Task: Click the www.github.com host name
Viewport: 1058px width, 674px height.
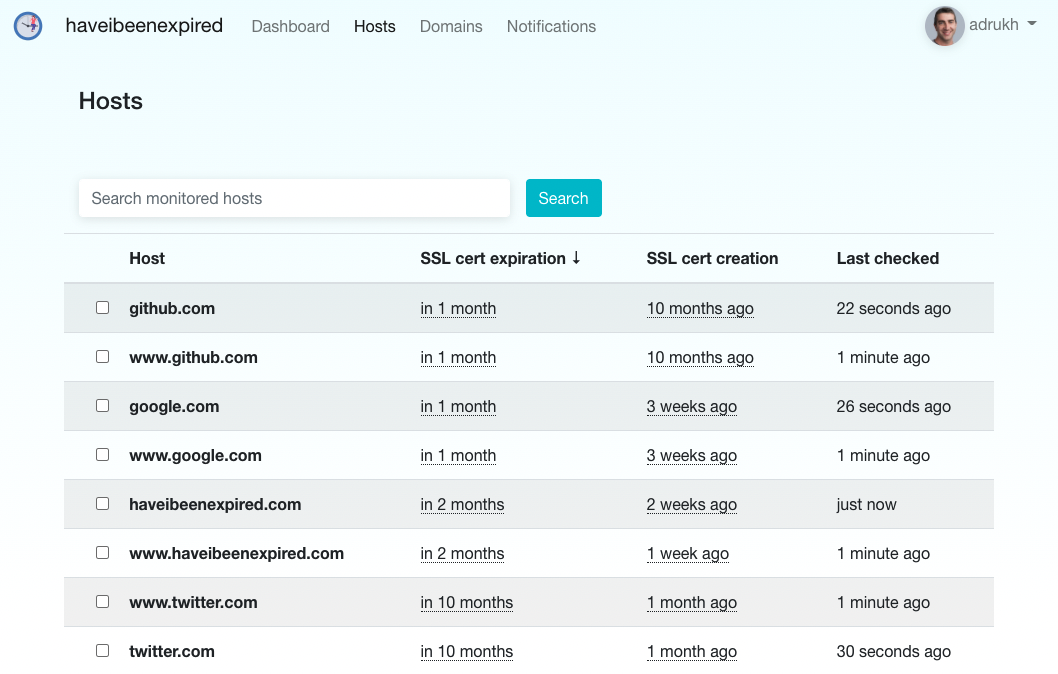Action: point(194,358)
